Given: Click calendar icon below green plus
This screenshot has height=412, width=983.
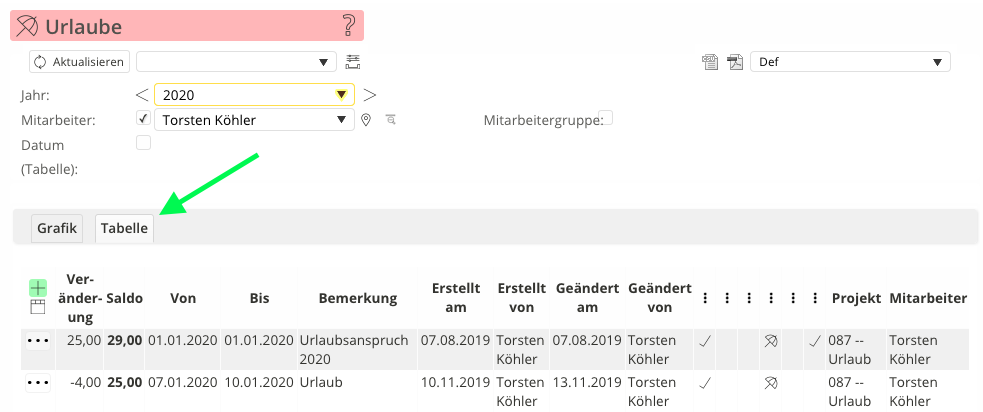Looking at the screenshot, I should click(x=38, y=307).
